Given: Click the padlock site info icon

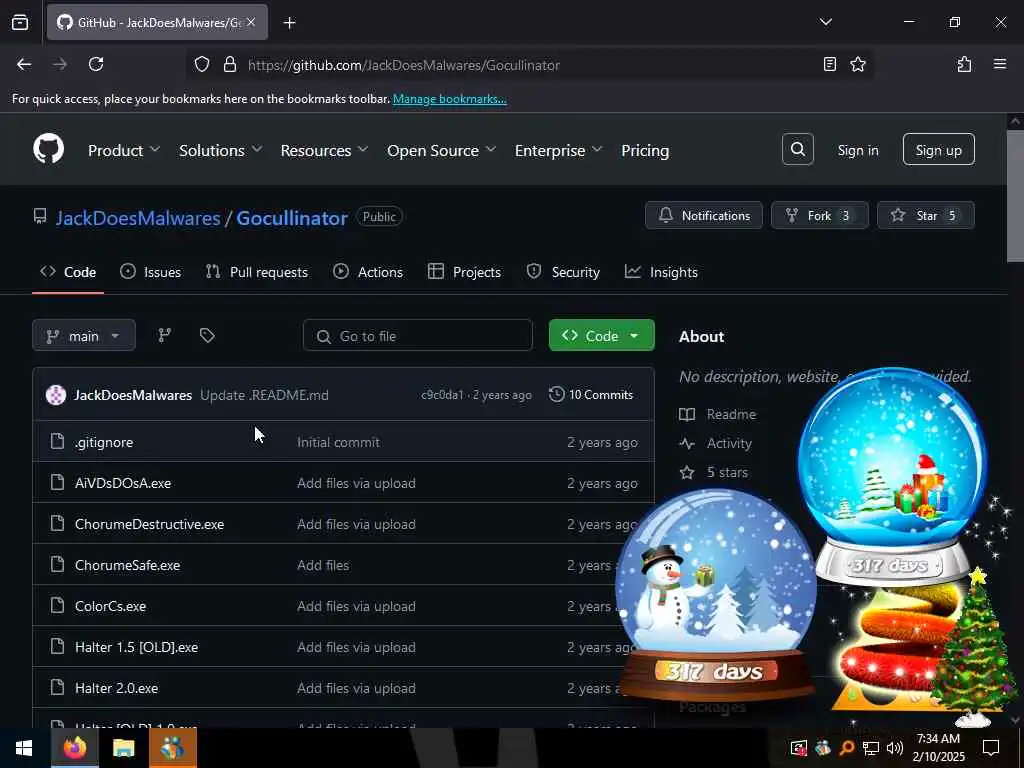Looking at the screenshot, I should point(229,65).
